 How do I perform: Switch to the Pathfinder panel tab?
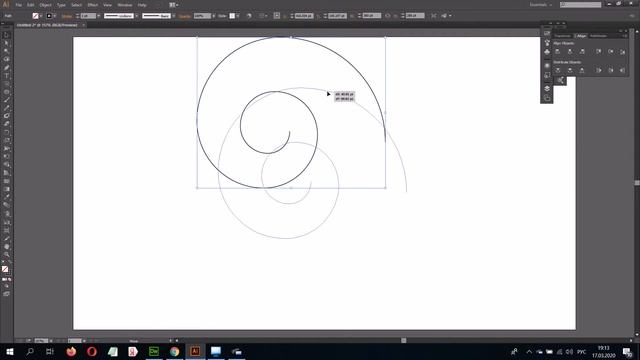598,36
